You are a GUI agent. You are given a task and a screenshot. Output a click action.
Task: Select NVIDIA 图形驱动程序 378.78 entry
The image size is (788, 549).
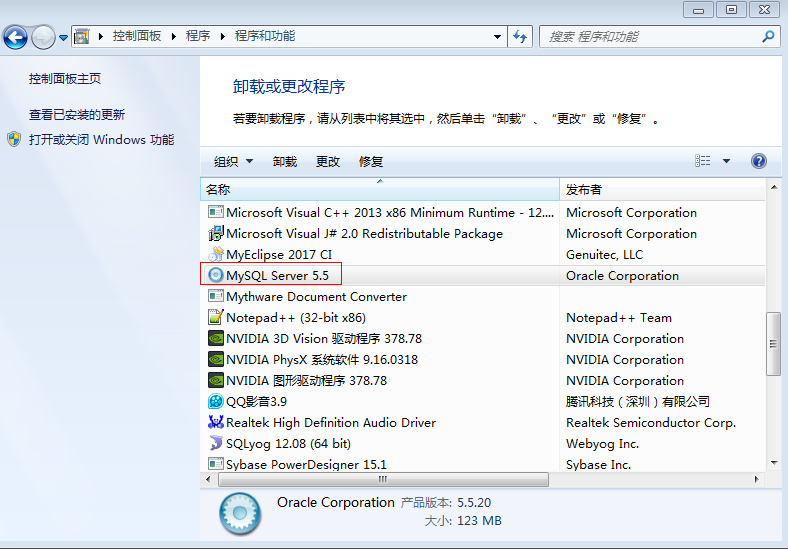307,381
